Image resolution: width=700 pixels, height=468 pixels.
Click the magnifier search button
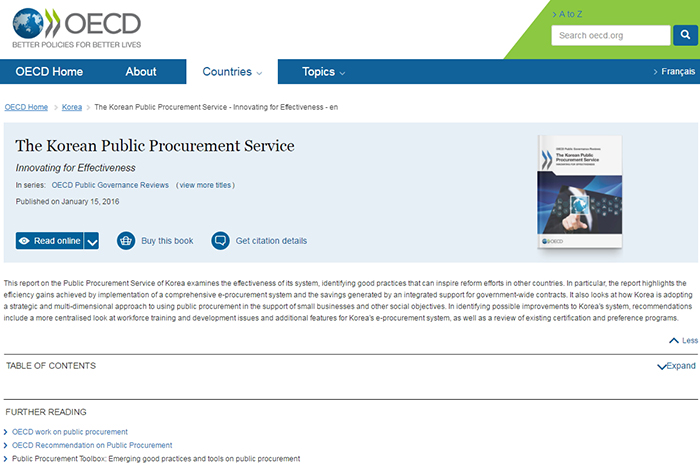685,35
